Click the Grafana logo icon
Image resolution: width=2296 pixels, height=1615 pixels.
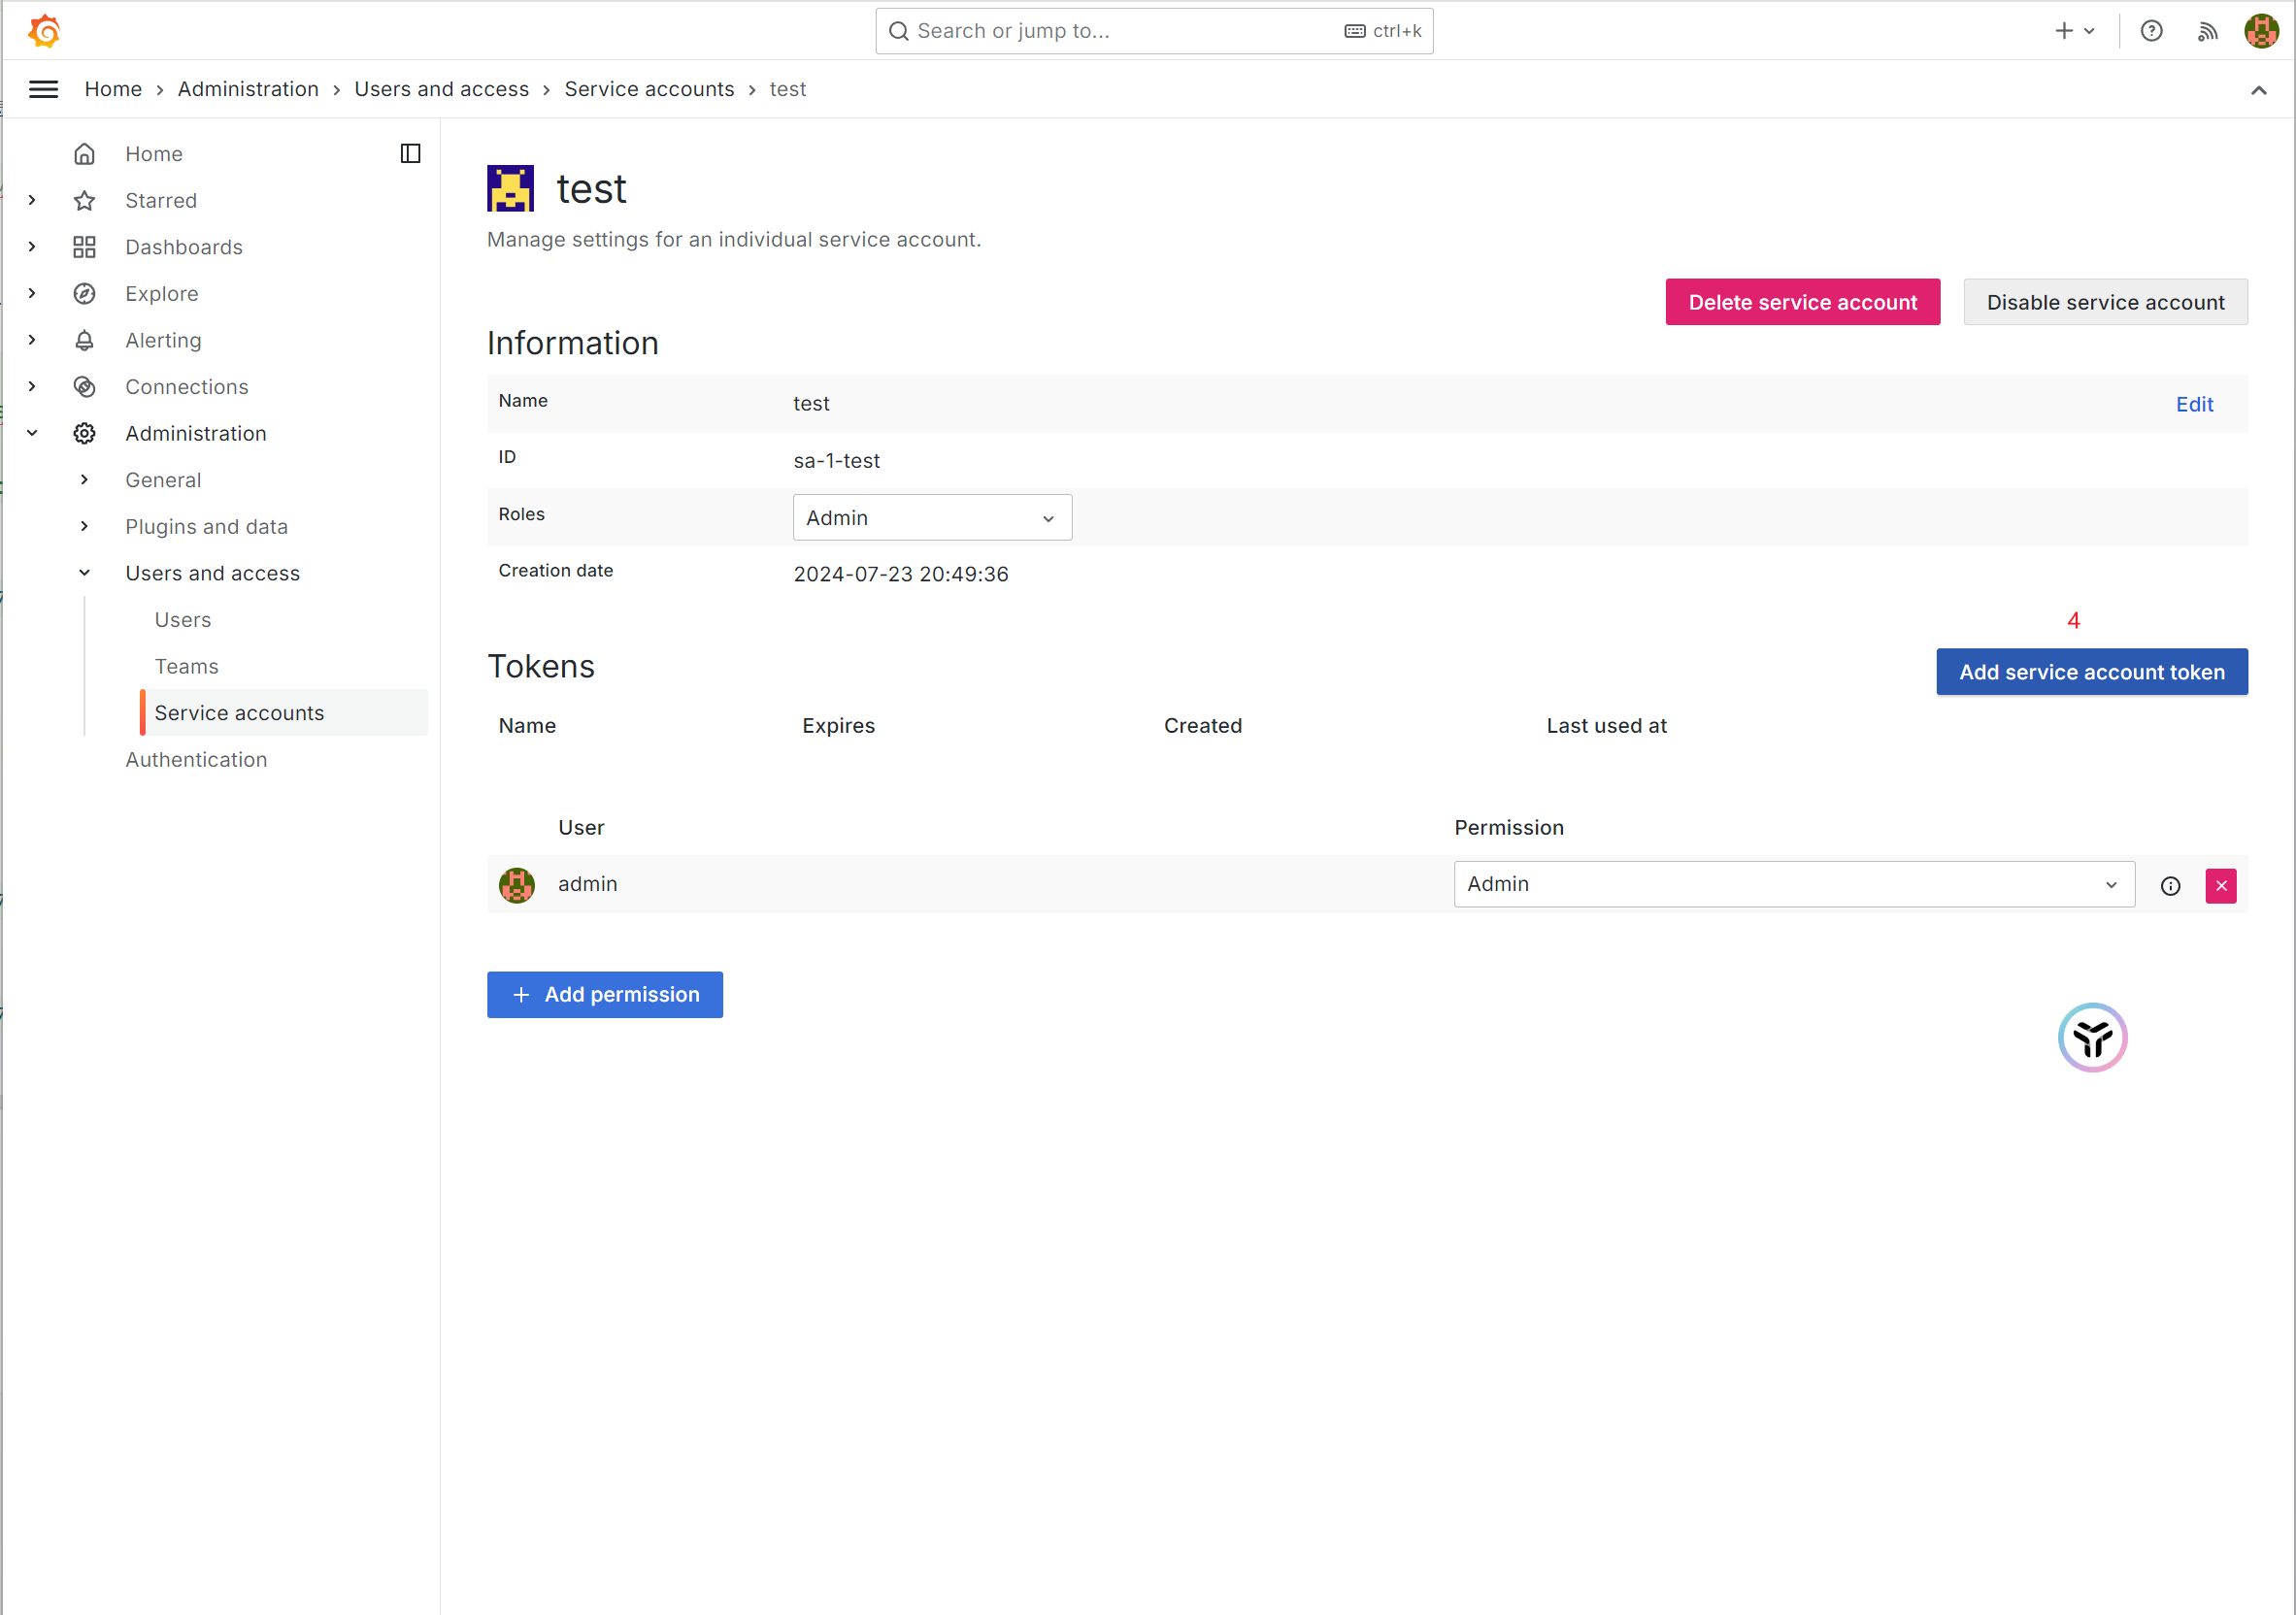click(x=44, y=31)
